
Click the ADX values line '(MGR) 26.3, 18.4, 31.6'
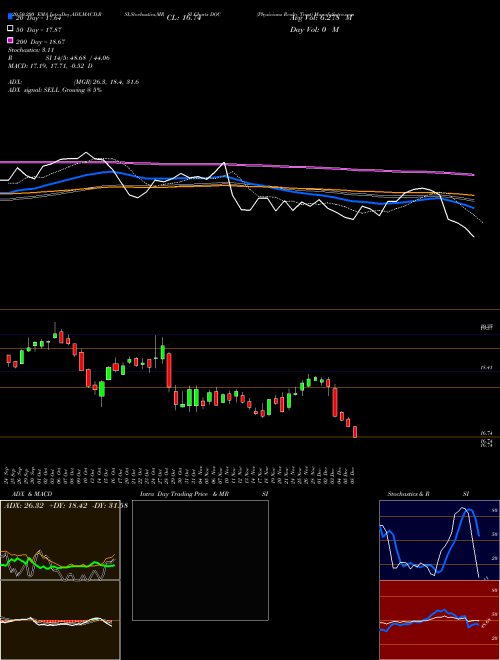pyautogui.click(x=106, y=82)
